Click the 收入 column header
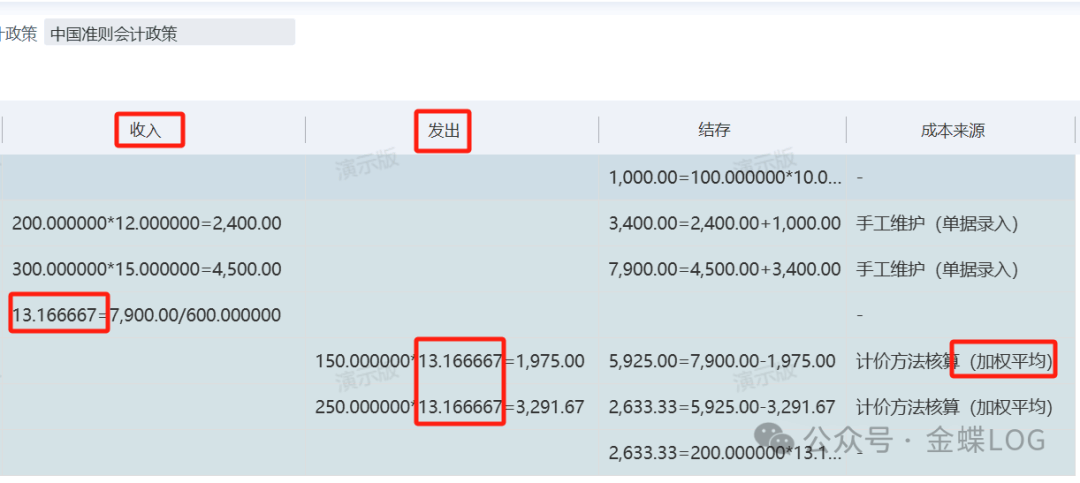 (146, 130)
